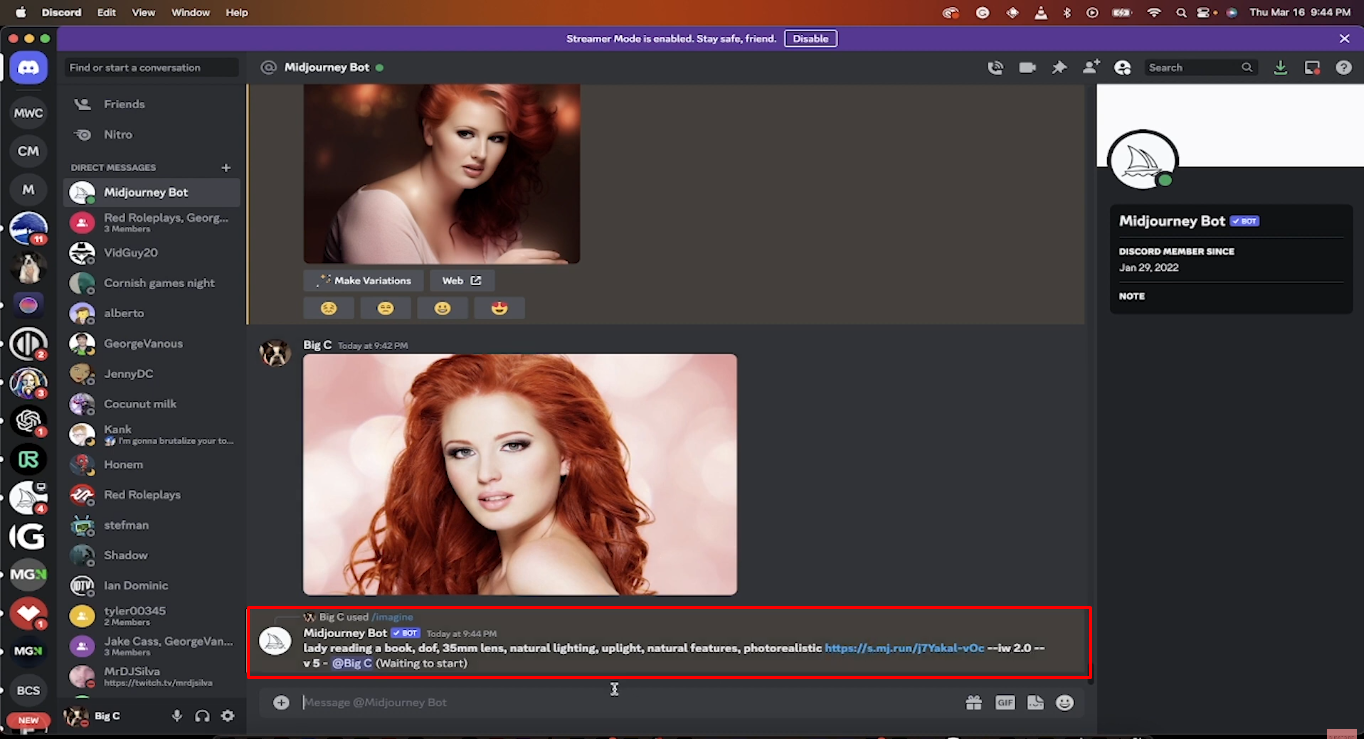Click Make Variations on the redhead image

(363, 280)
